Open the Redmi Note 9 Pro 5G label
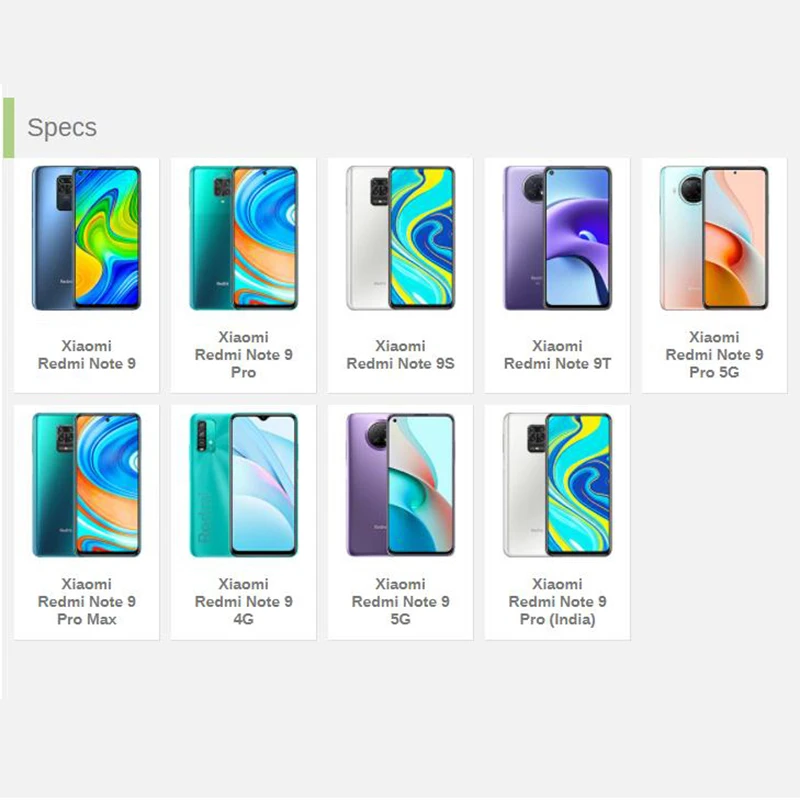Image resolution: width=800 pixels, height=800 pixels. (714, 355)
